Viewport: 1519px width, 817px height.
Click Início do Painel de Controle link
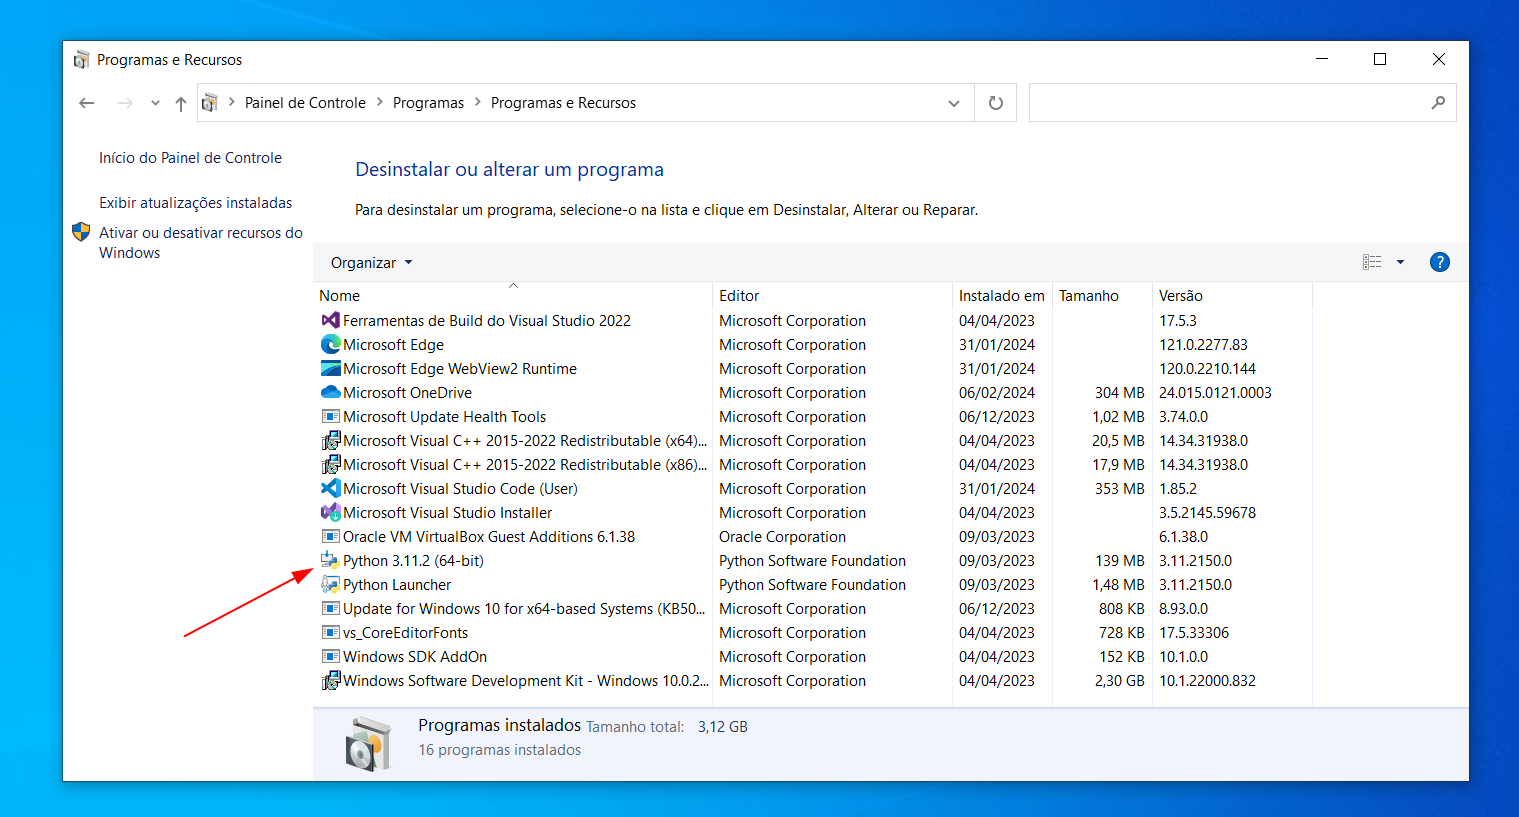tap(190, 157)
